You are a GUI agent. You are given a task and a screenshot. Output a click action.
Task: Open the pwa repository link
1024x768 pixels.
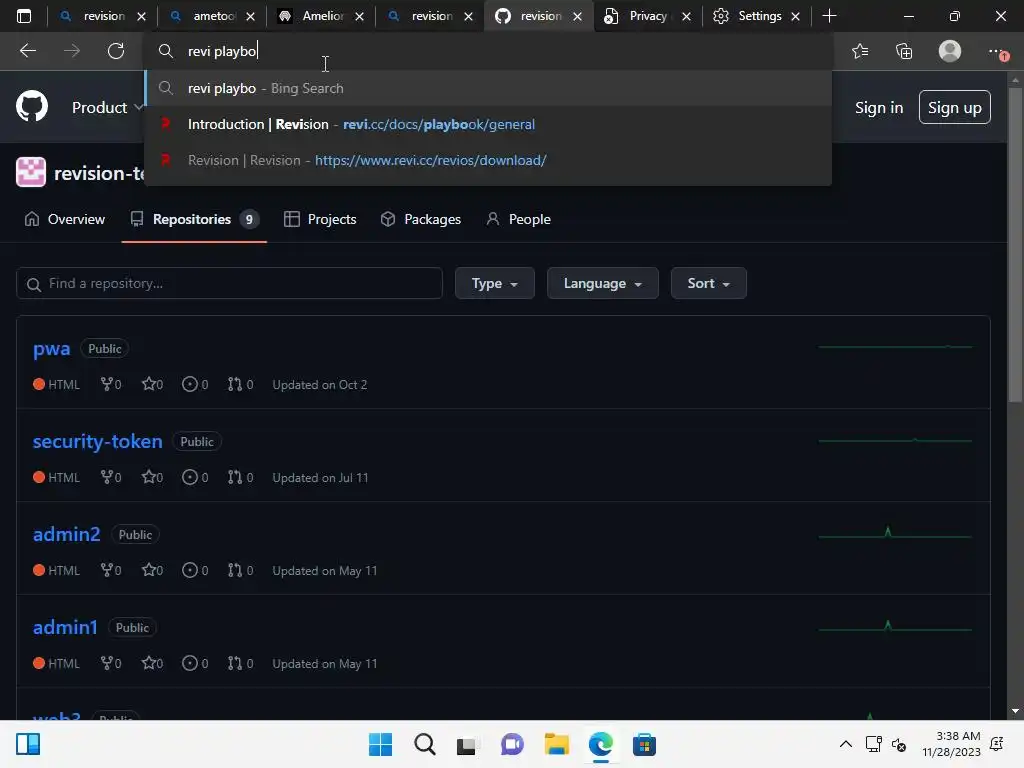coord(51,349)
